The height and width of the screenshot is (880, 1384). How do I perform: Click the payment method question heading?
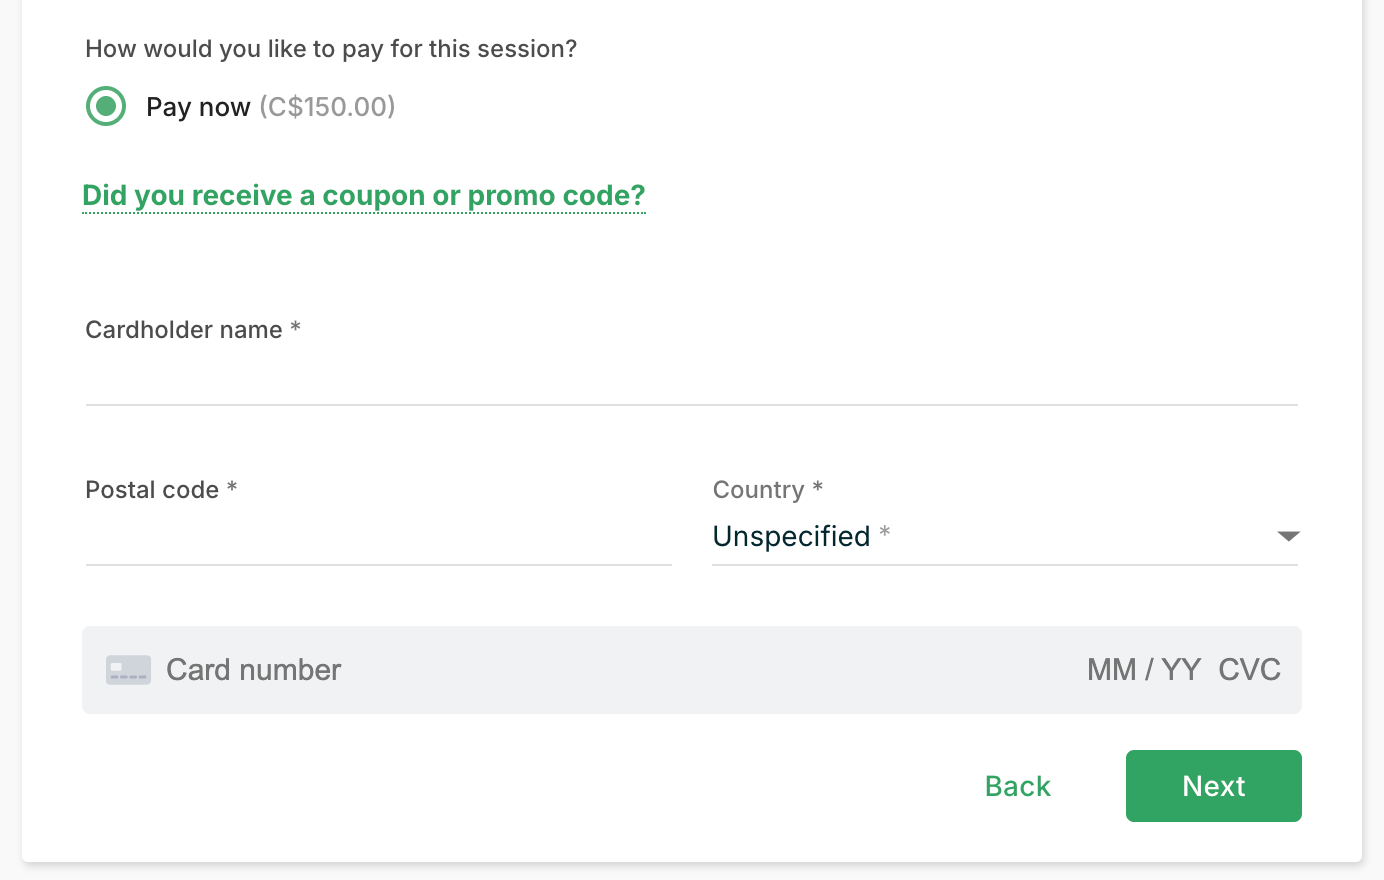[331, 49]
